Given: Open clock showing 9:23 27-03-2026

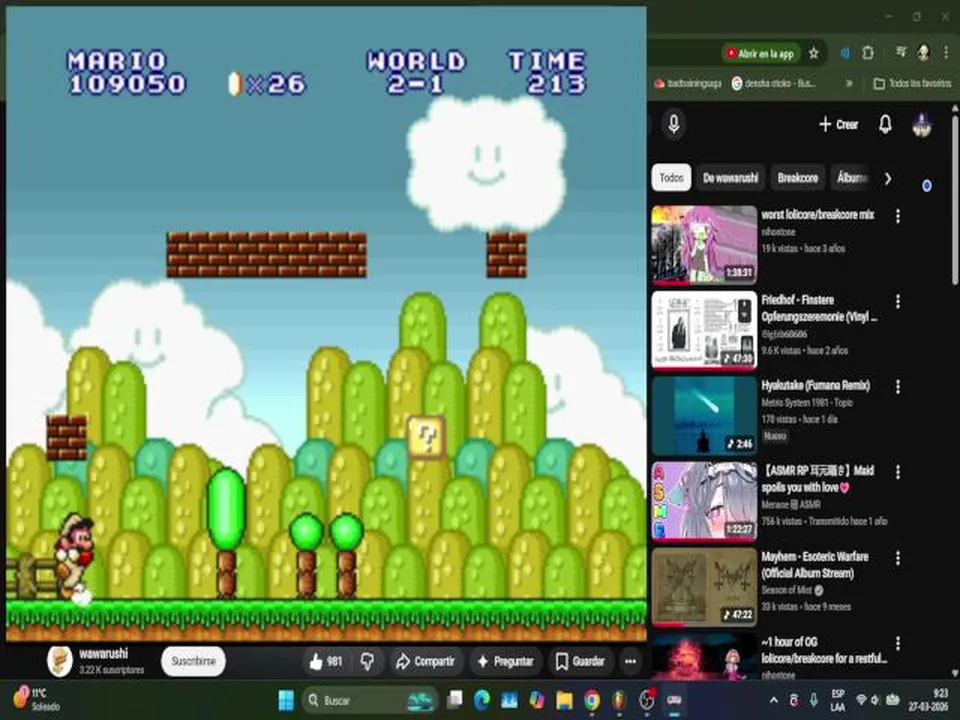Looking at the screenshot, I should (929, 700).
